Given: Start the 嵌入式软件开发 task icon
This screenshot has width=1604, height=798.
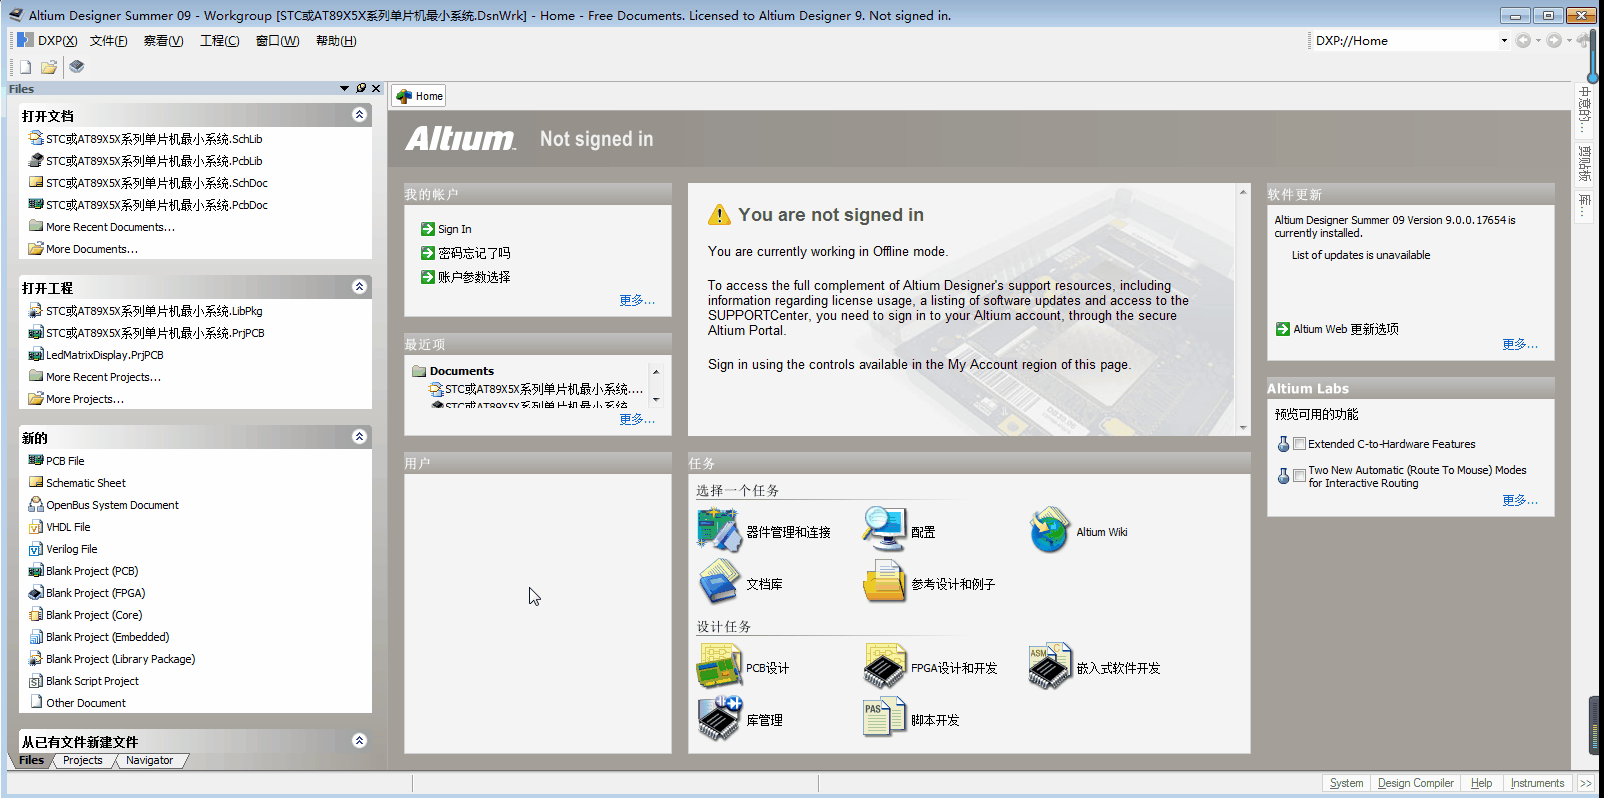Looking at the screenshot, I should coord(1049,666).
